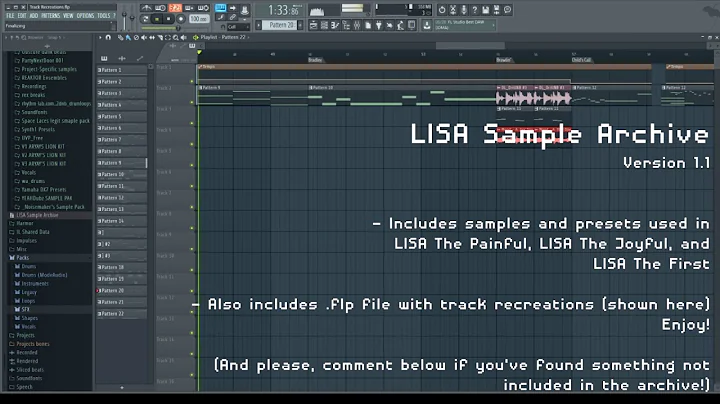
Task: Click the Play button in transport
Action: click(x=157, y=19)
